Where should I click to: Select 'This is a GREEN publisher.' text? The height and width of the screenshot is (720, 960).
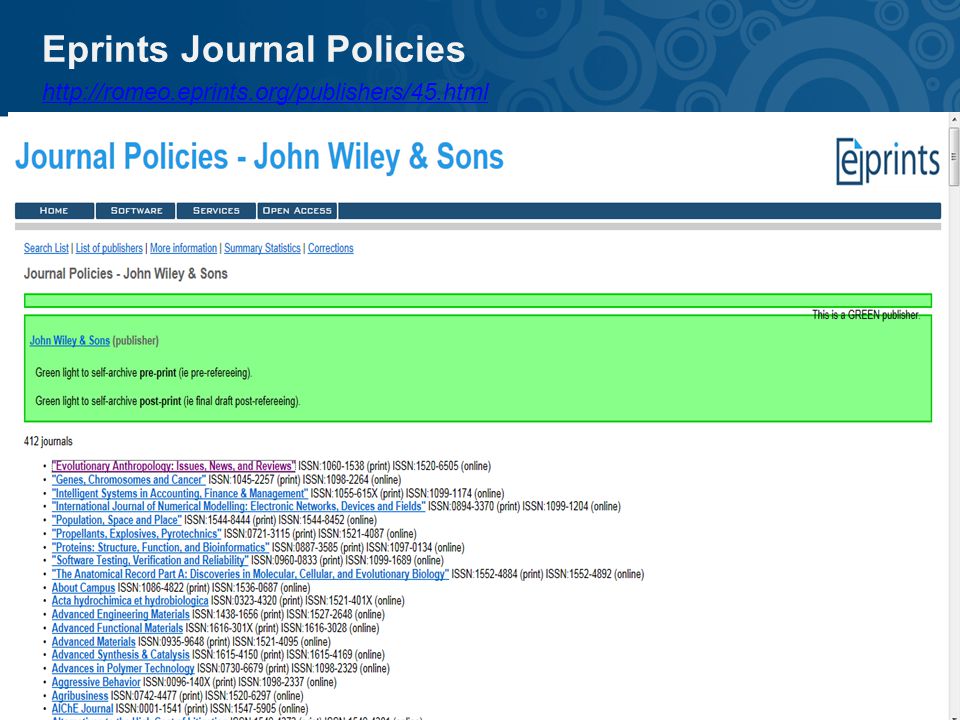click(x=866, y=315)
